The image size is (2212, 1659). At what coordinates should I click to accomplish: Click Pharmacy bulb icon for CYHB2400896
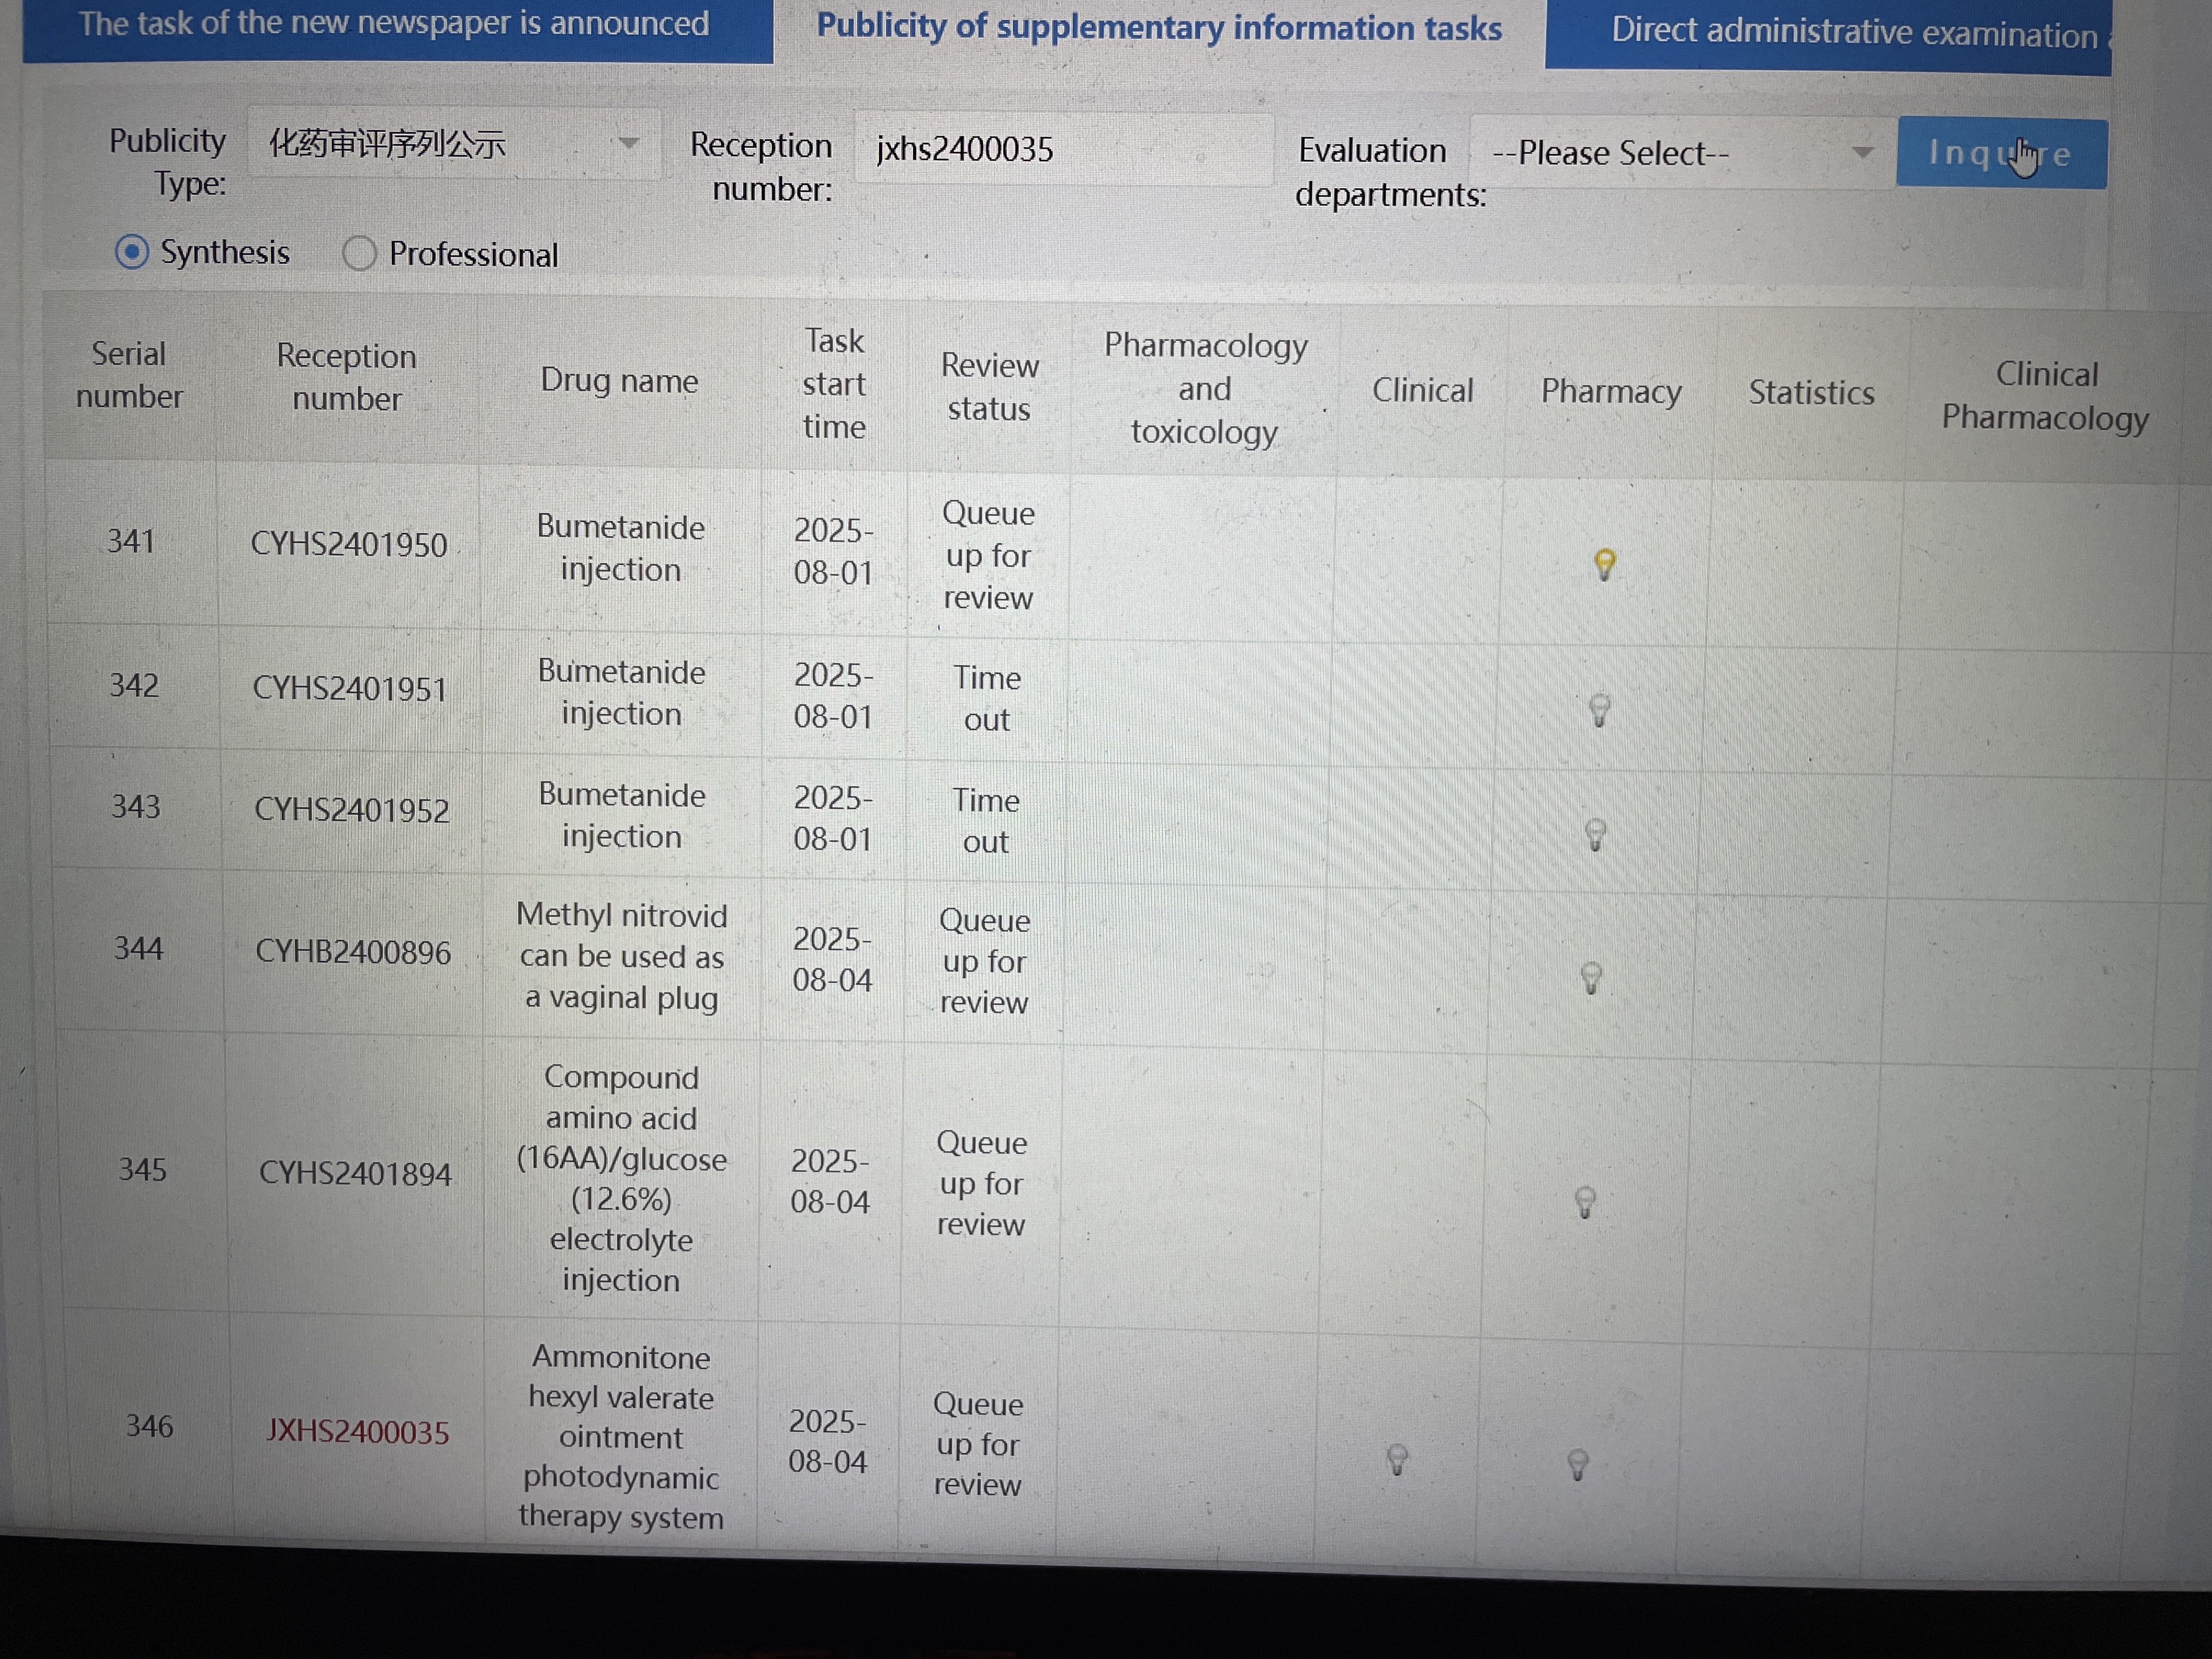1591,977
